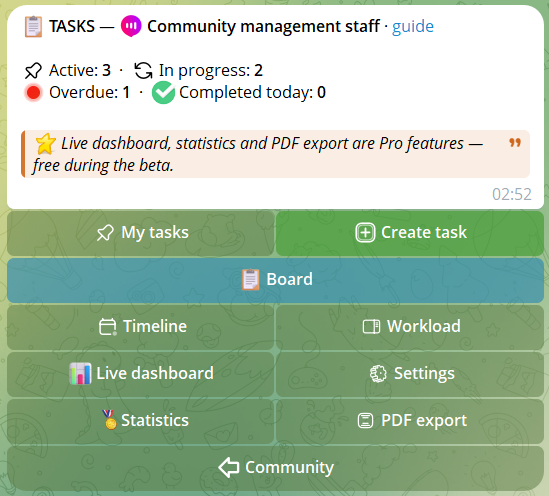Open the Board view

[275, 280]
